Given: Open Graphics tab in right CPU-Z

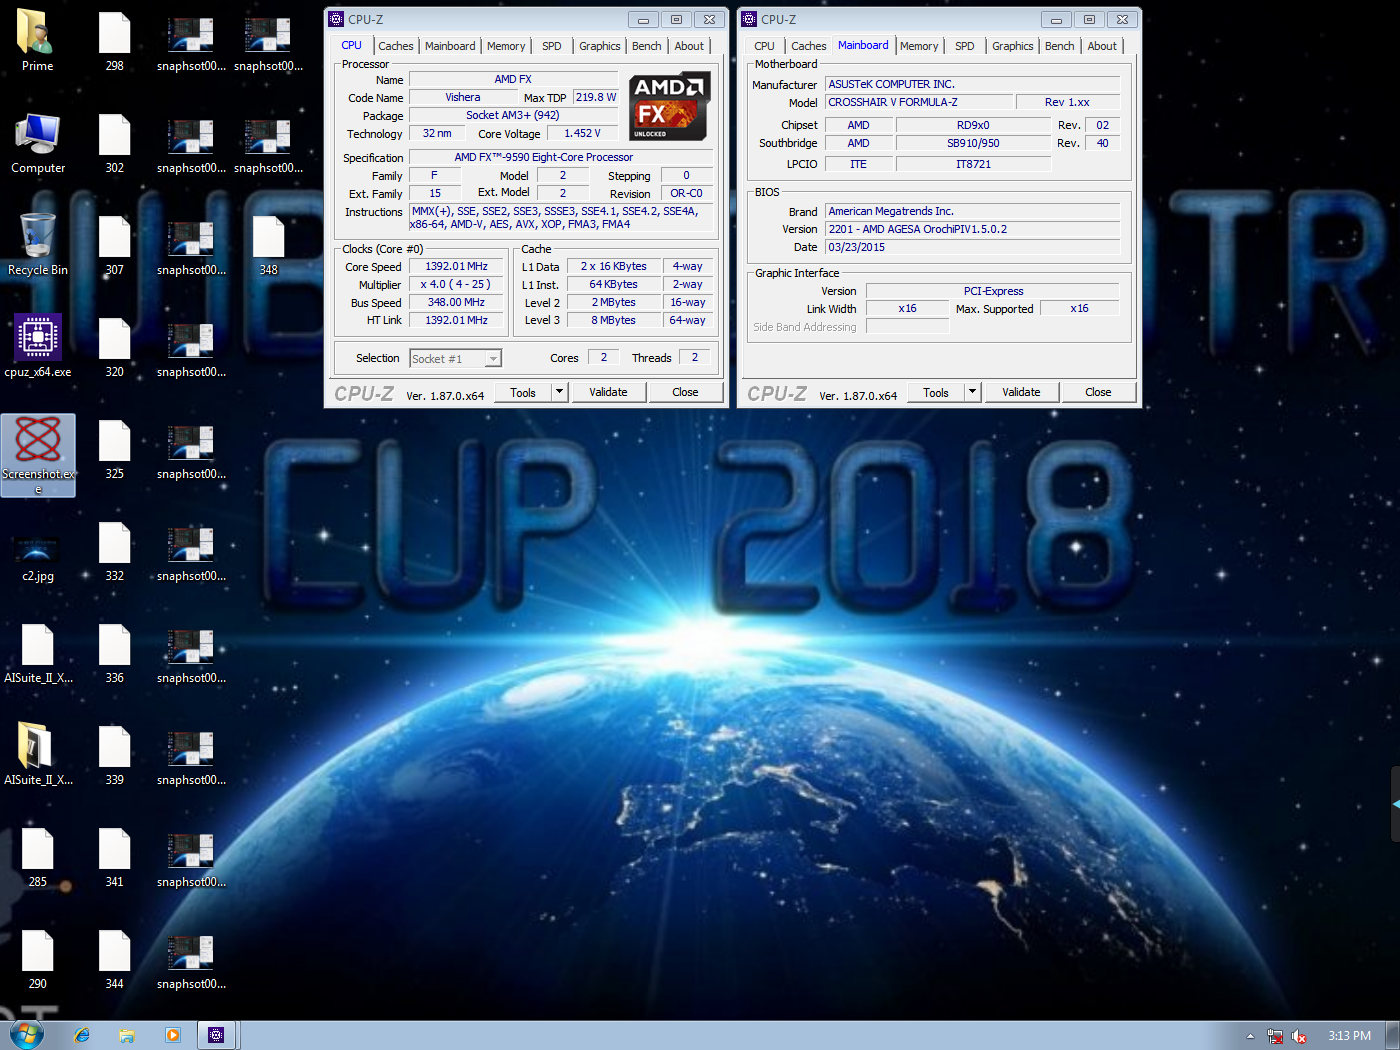Looking at the screenshot, I should tap(1013, 46).
